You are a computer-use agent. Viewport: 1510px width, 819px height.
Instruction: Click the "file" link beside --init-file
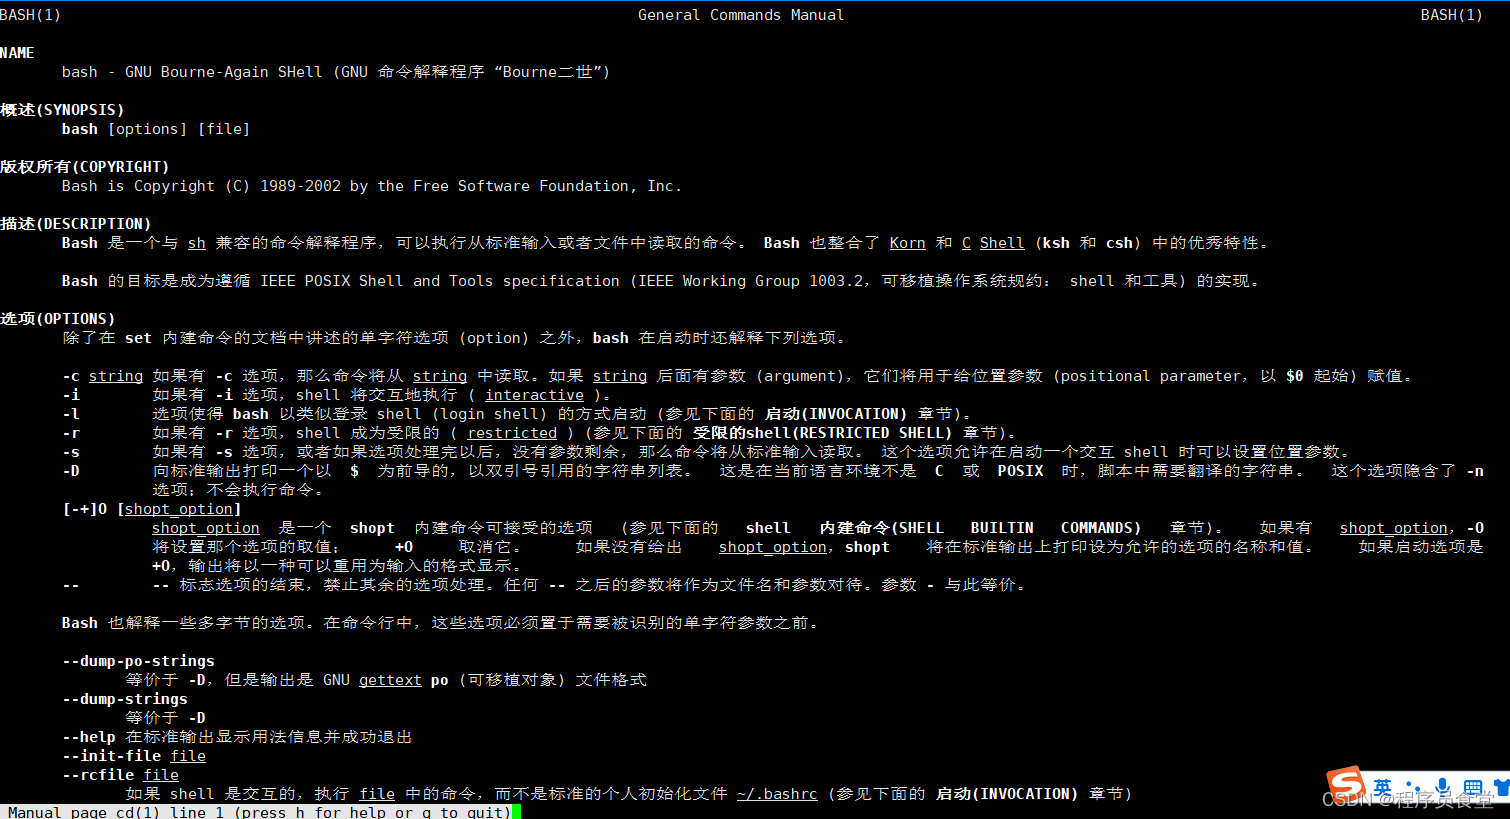click(187, 755)
